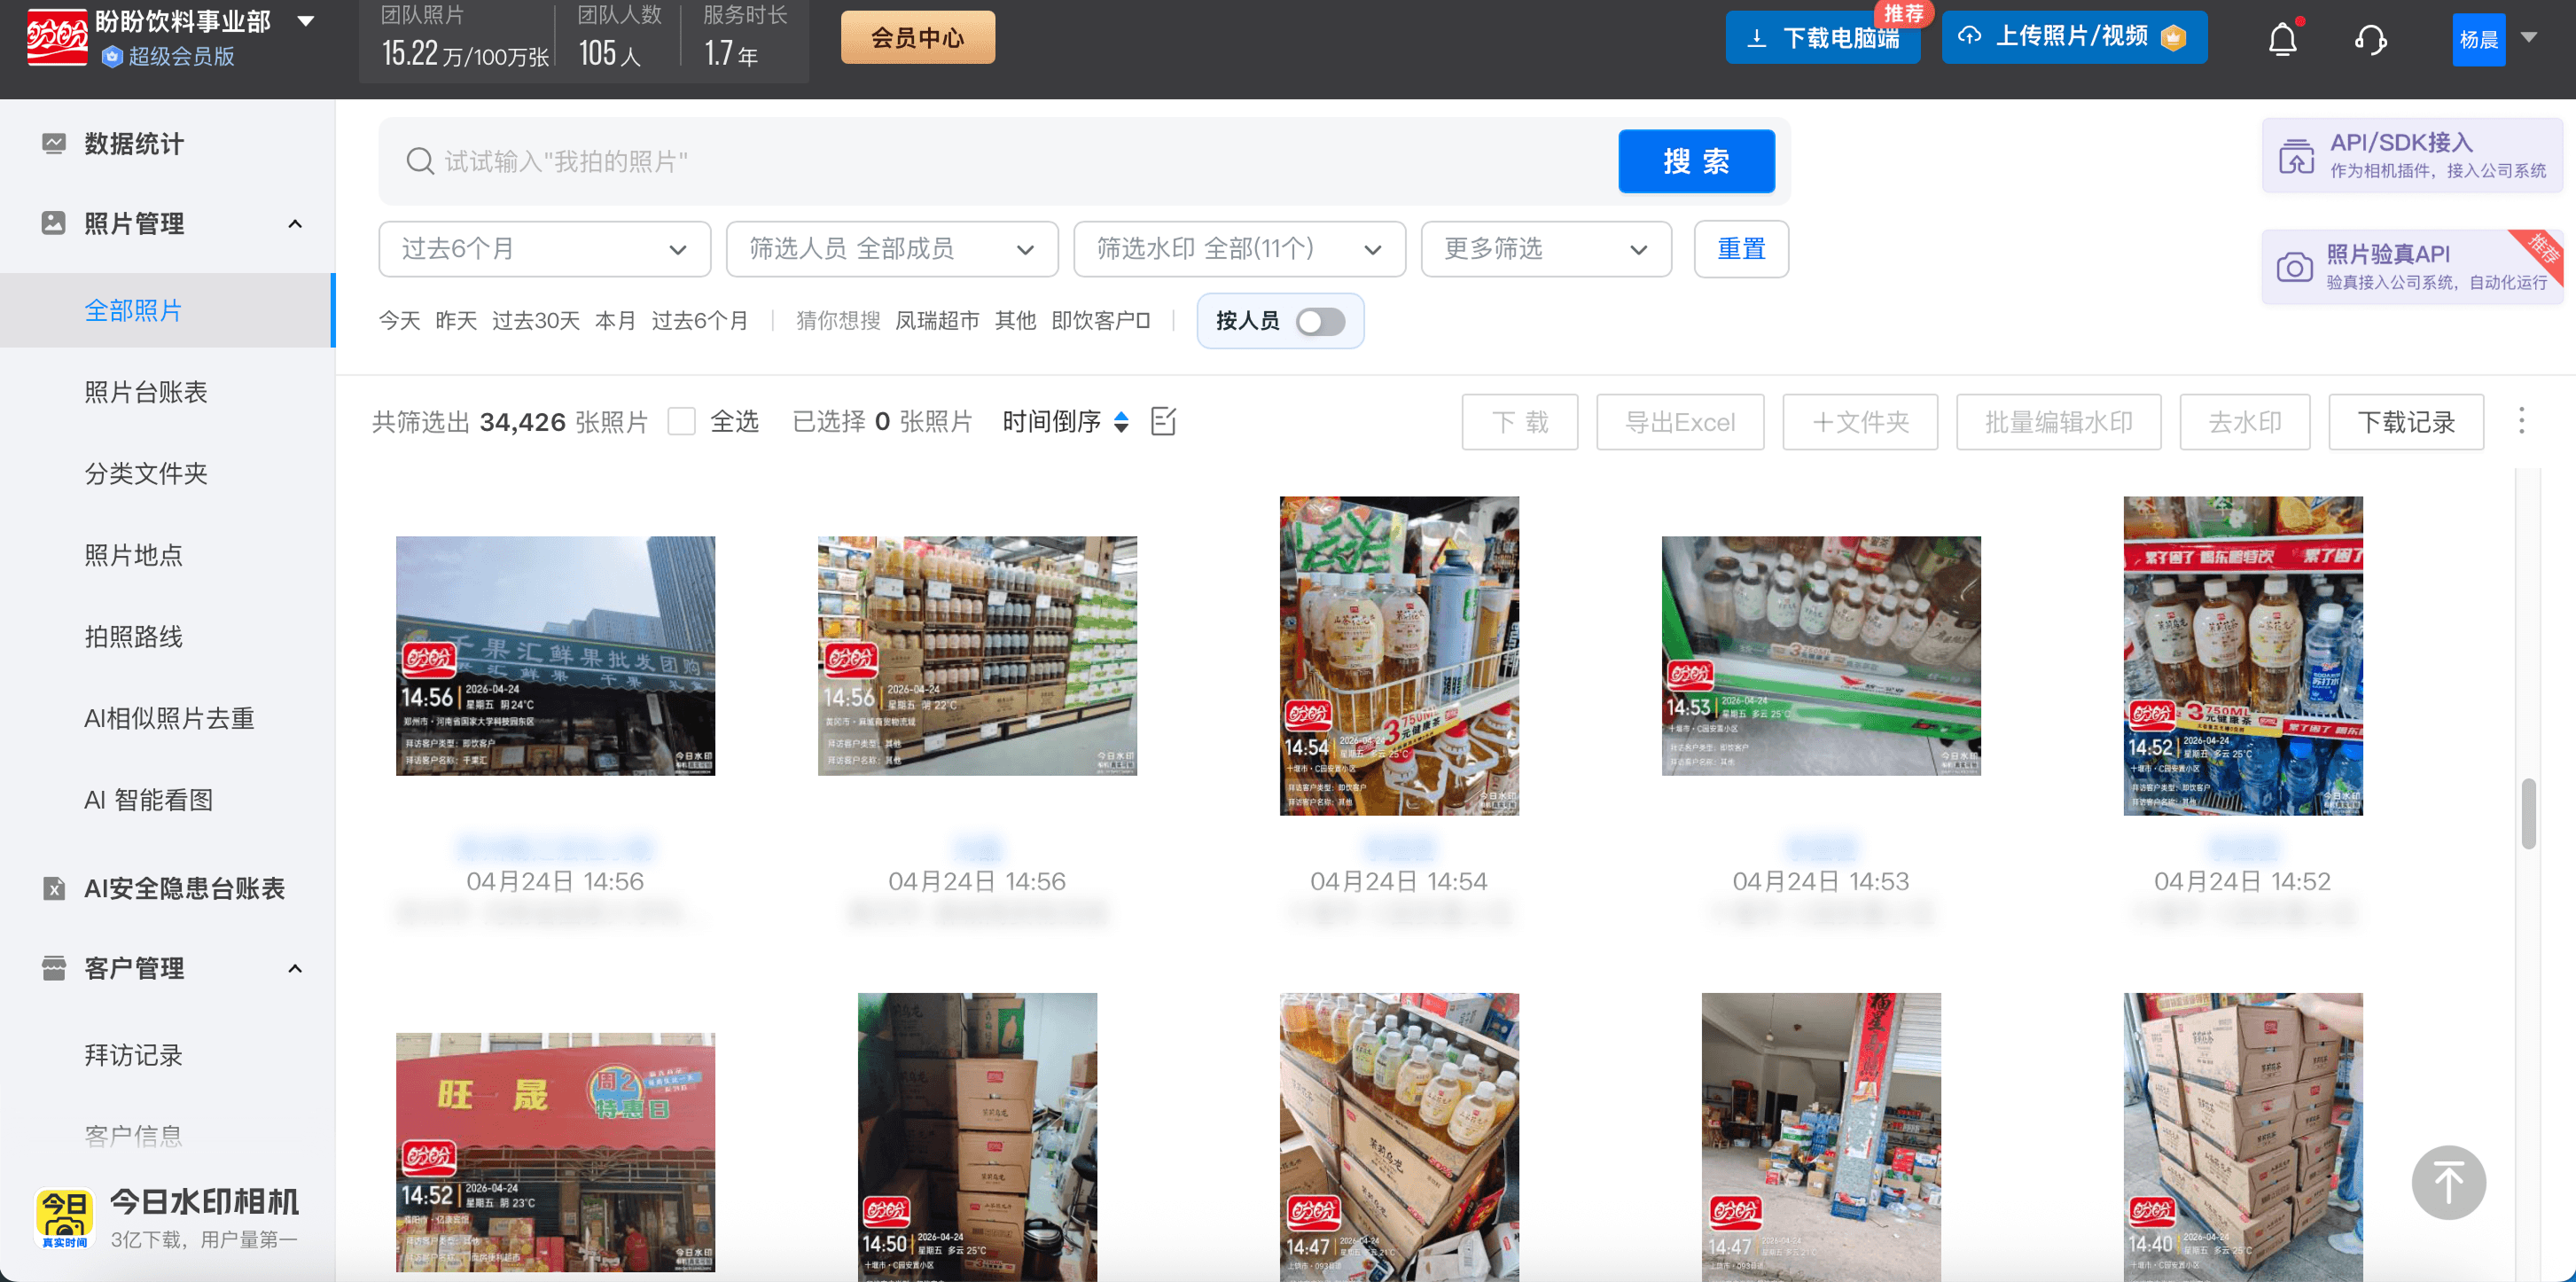Click the edit note icon beside 时间倒序
Image resolution: width=2576 pixels, height=1282 pixels.
[x=1163, y=421]
